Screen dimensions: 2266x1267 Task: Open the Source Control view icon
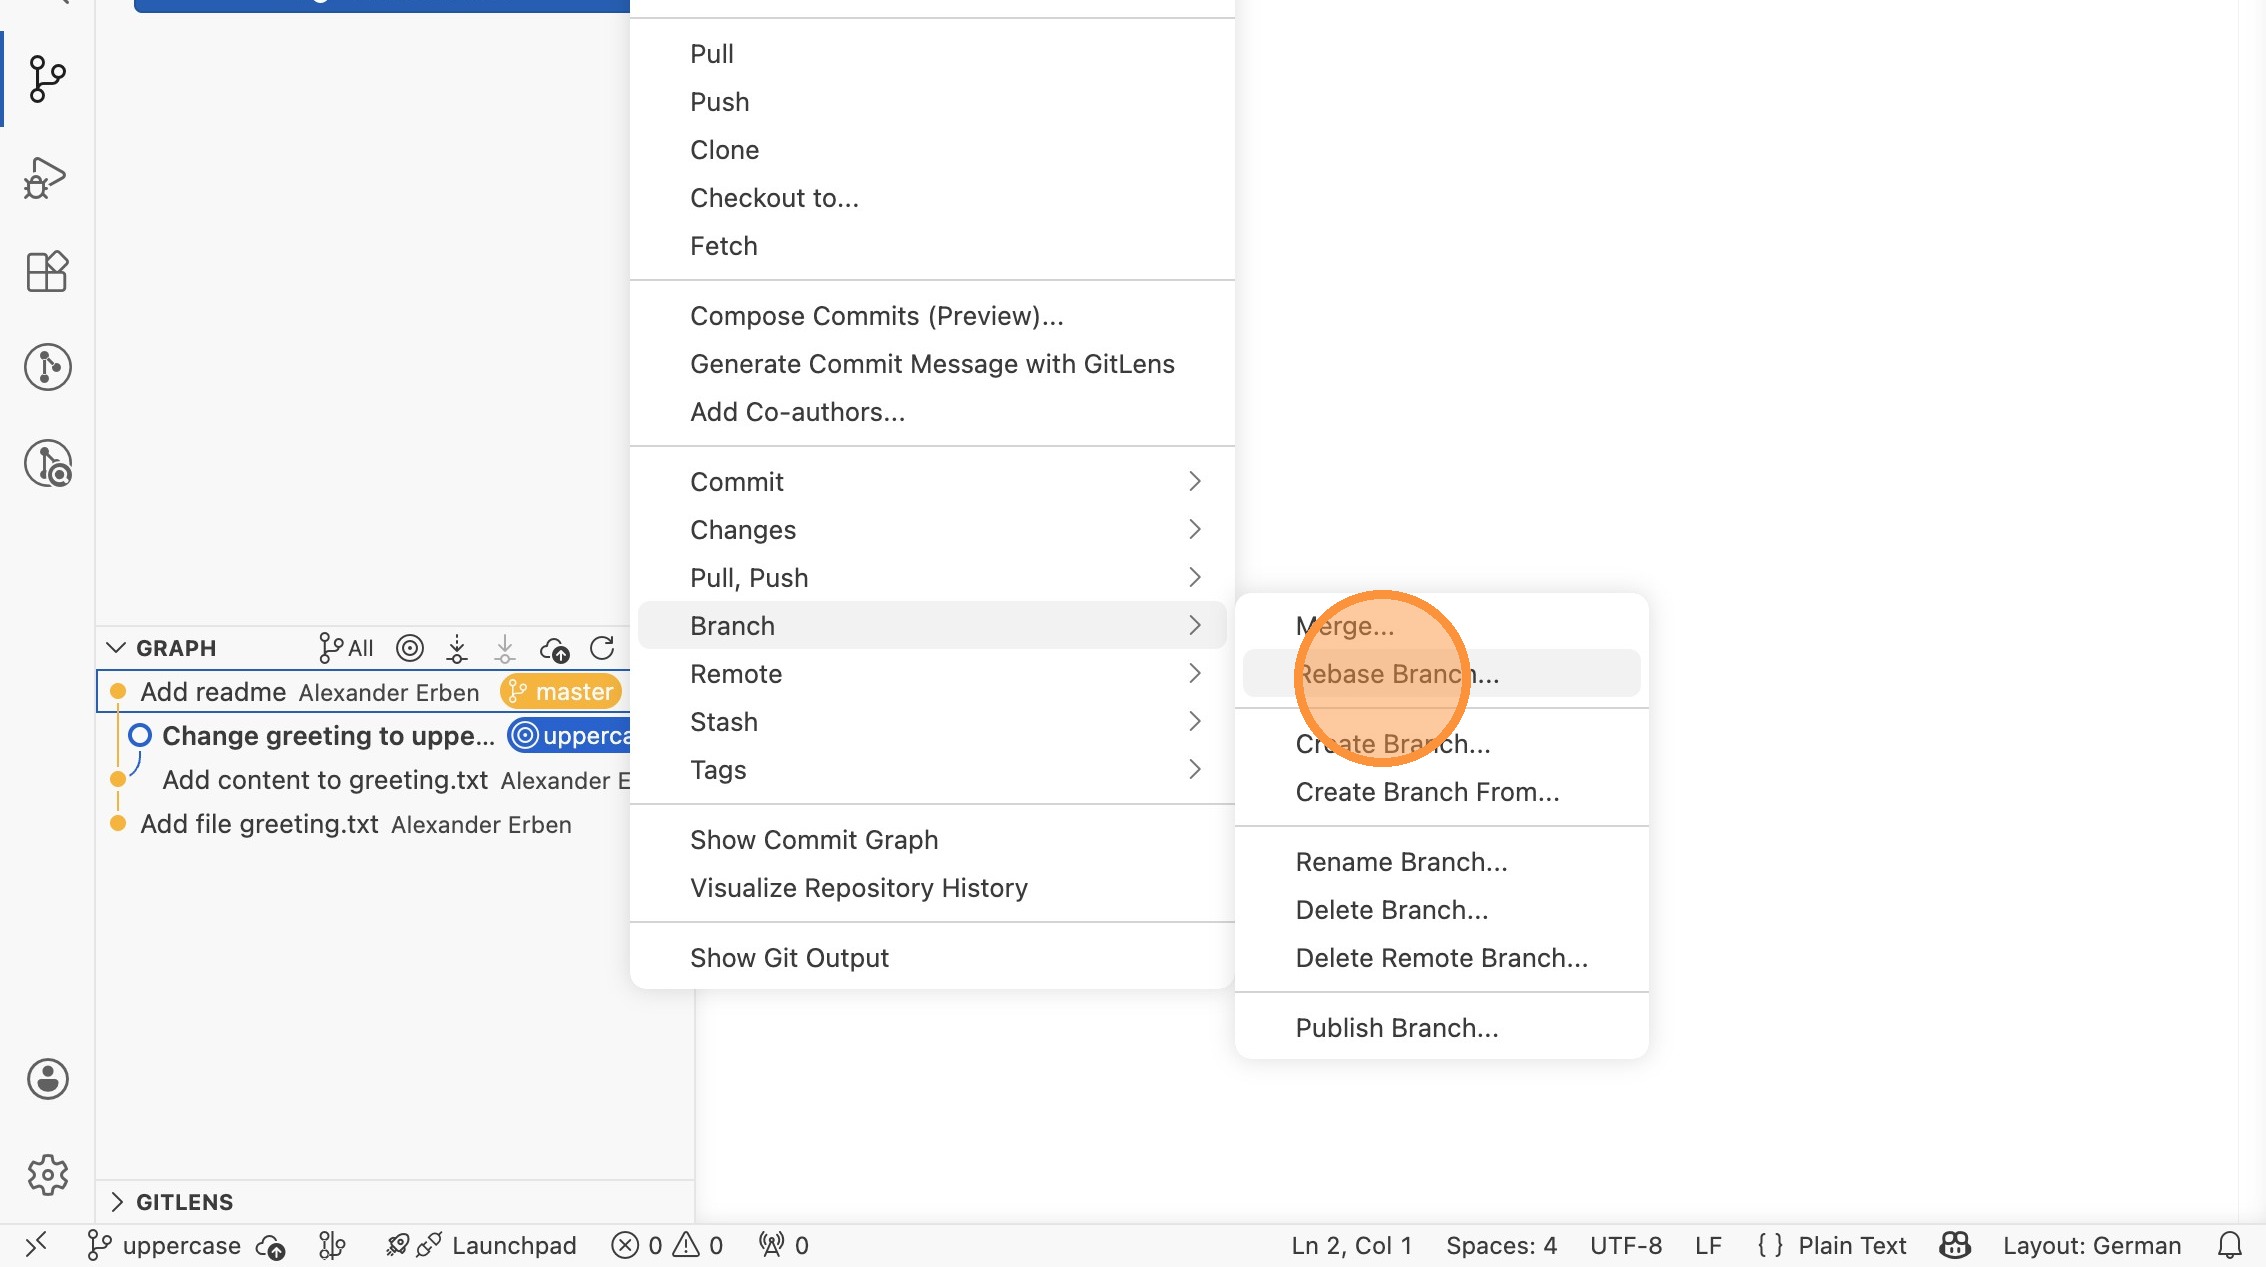[47, 78]
